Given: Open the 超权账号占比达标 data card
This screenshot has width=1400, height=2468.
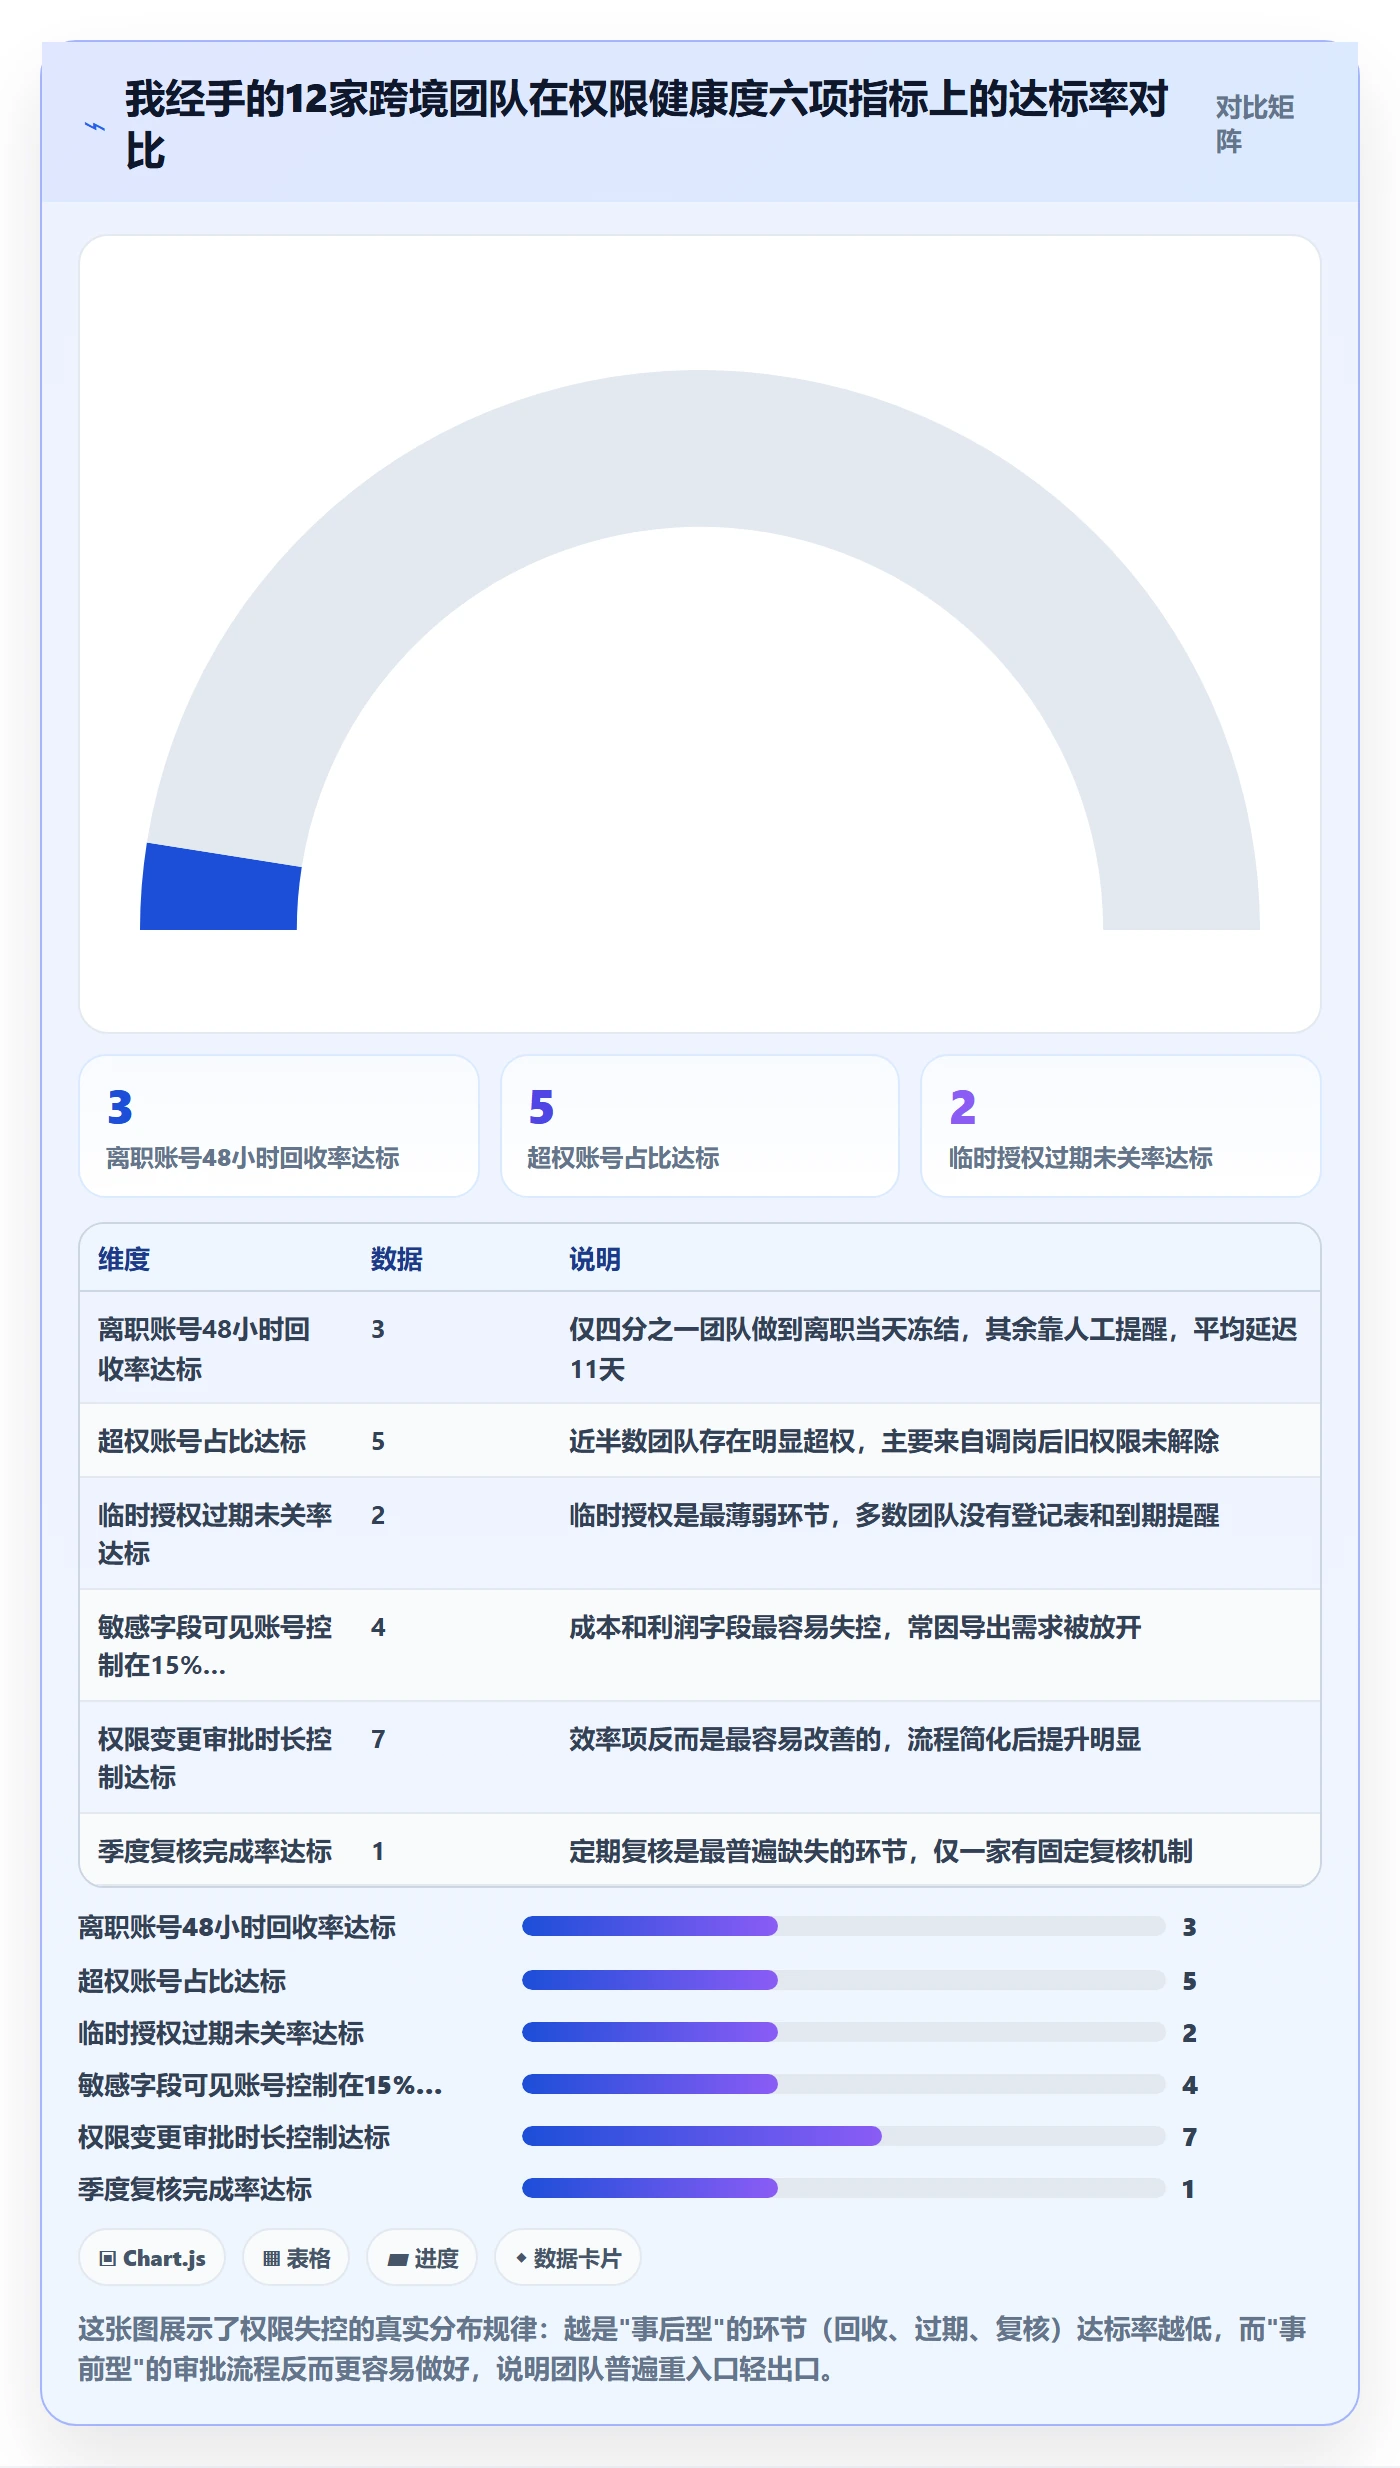Looking at the screenshot, I should [x=700, y=1126].
